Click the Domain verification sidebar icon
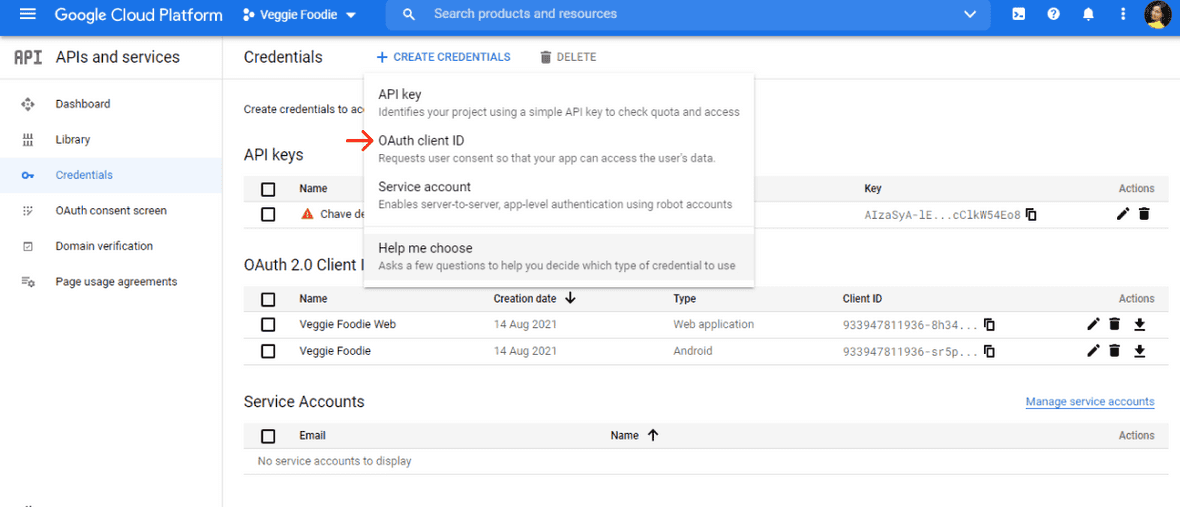1180x507 pixels. pos(28,246)
